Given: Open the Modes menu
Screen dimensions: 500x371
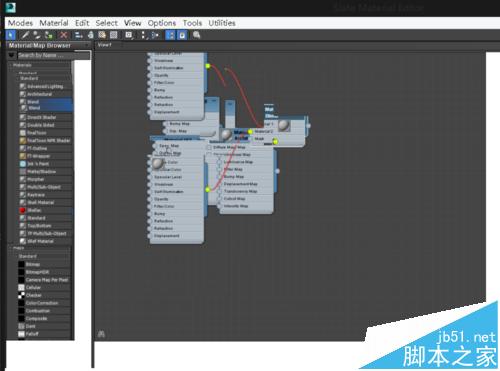Looking at the screenshot, I should tap(20, 23).
